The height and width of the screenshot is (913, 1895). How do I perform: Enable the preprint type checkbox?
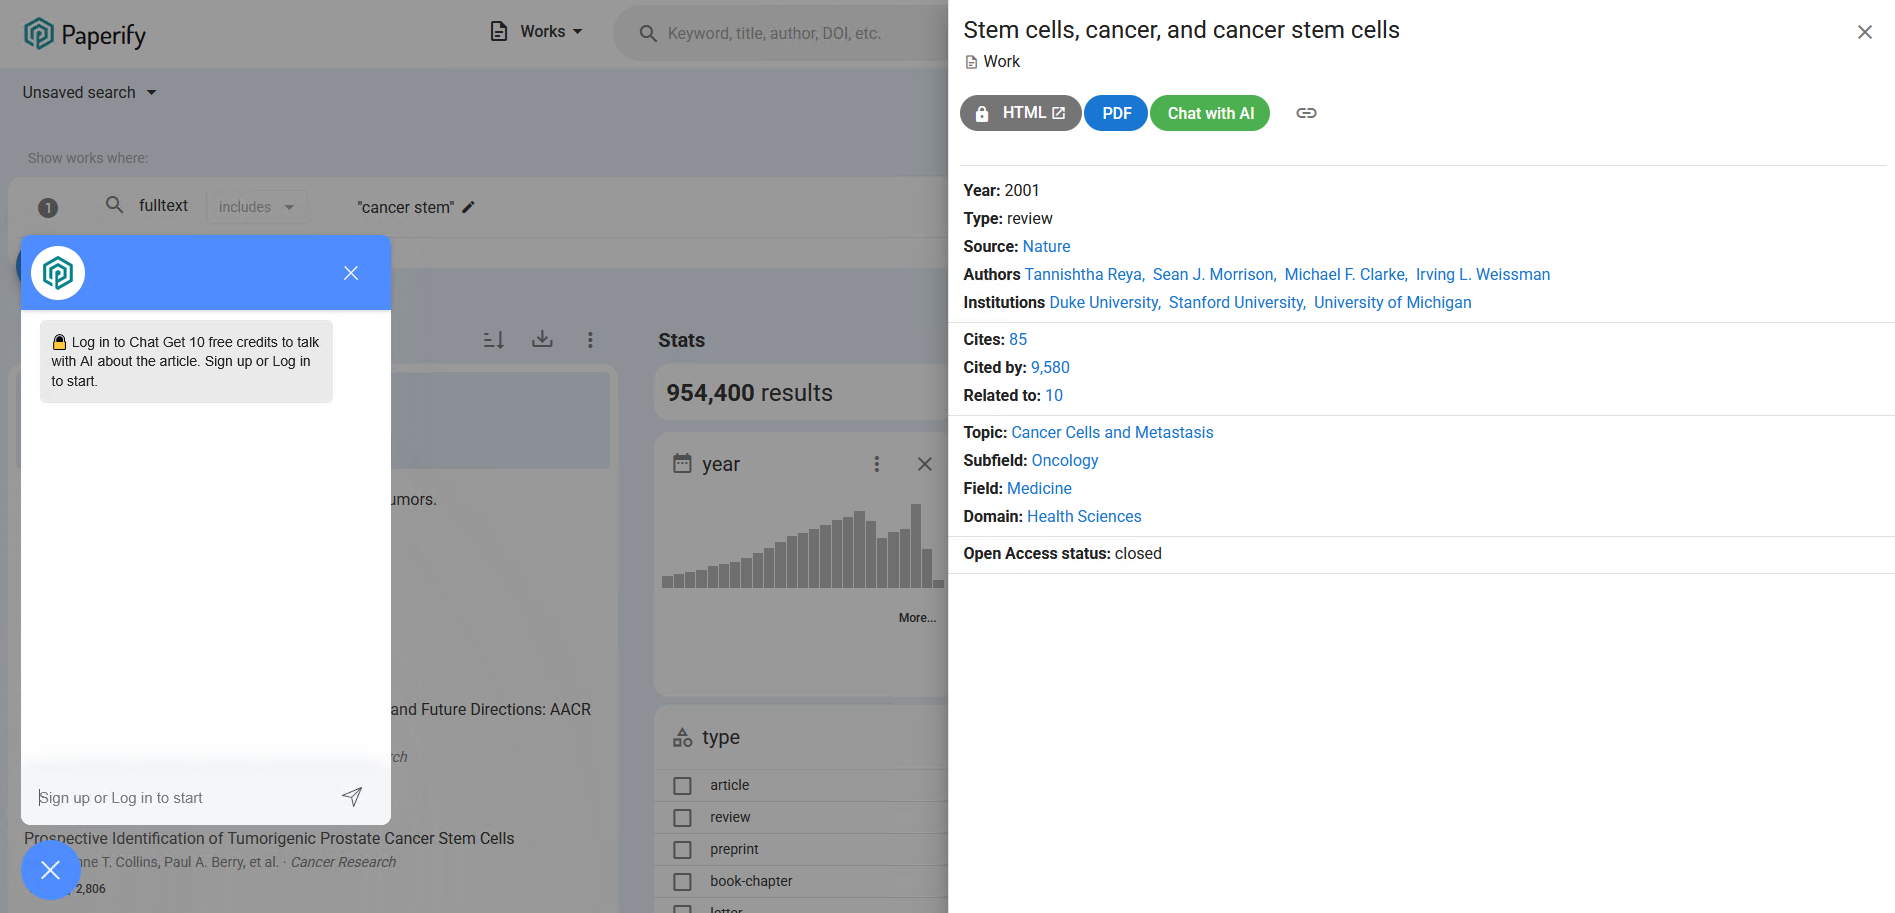tap(683, 850)
